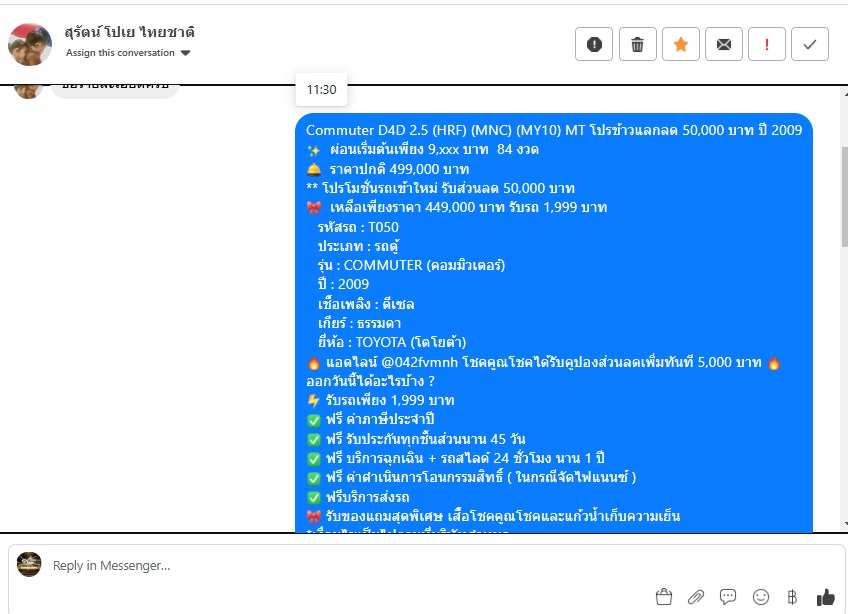Click the line เกียร์ : ธรรมดา
The width and height of the screenshot is (848, 614).
click(359, 323)
